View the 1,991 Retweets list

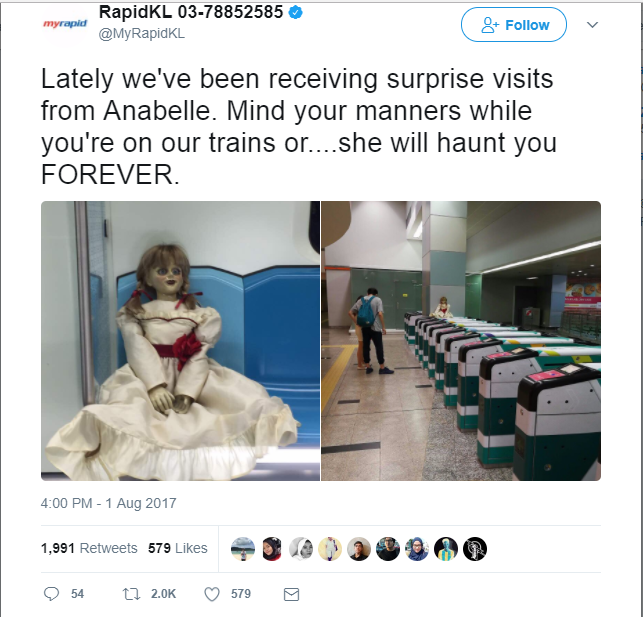(x=89, y=548)
